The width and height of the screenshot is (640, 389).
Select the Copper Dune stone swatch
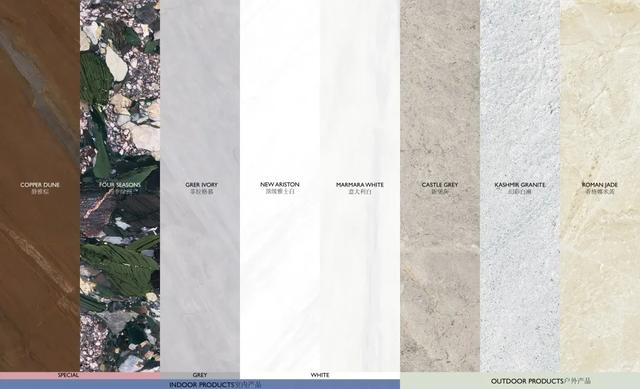(x=40, y=186)
